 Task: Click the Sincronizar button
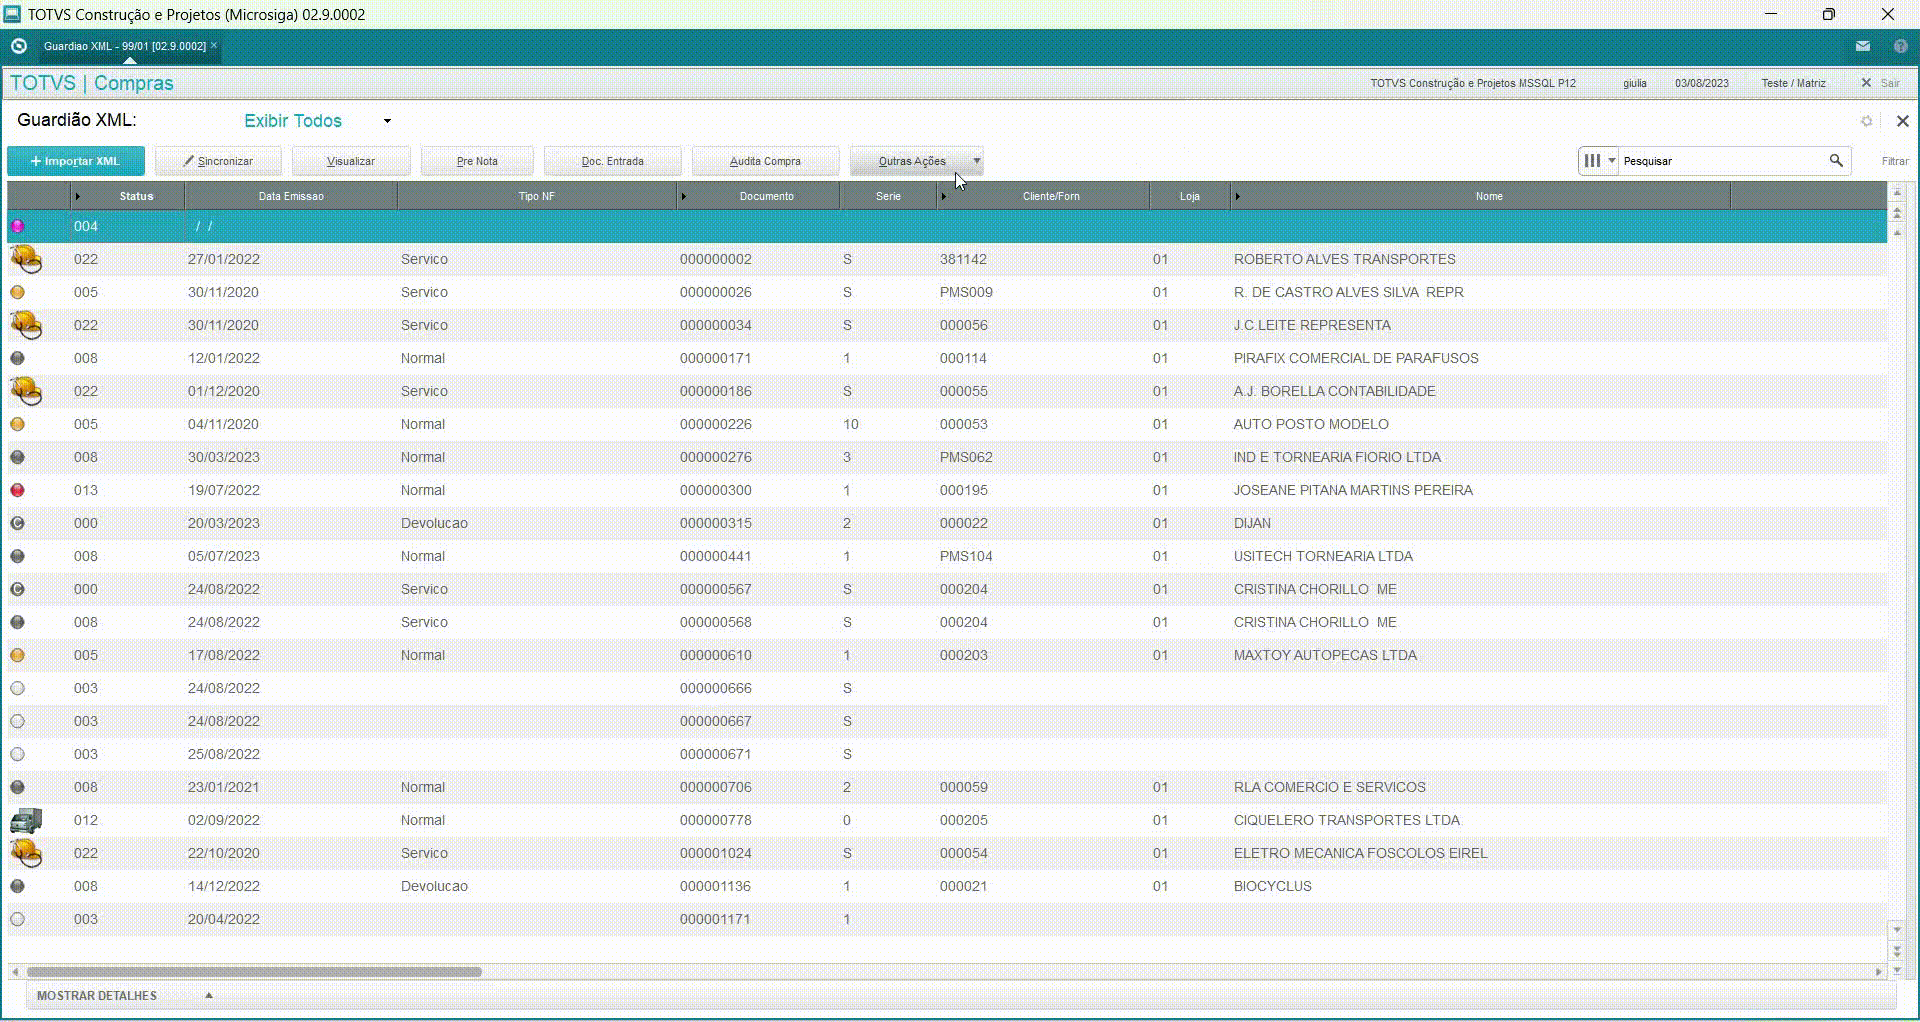pyautogui.click(x=218, y=161)
